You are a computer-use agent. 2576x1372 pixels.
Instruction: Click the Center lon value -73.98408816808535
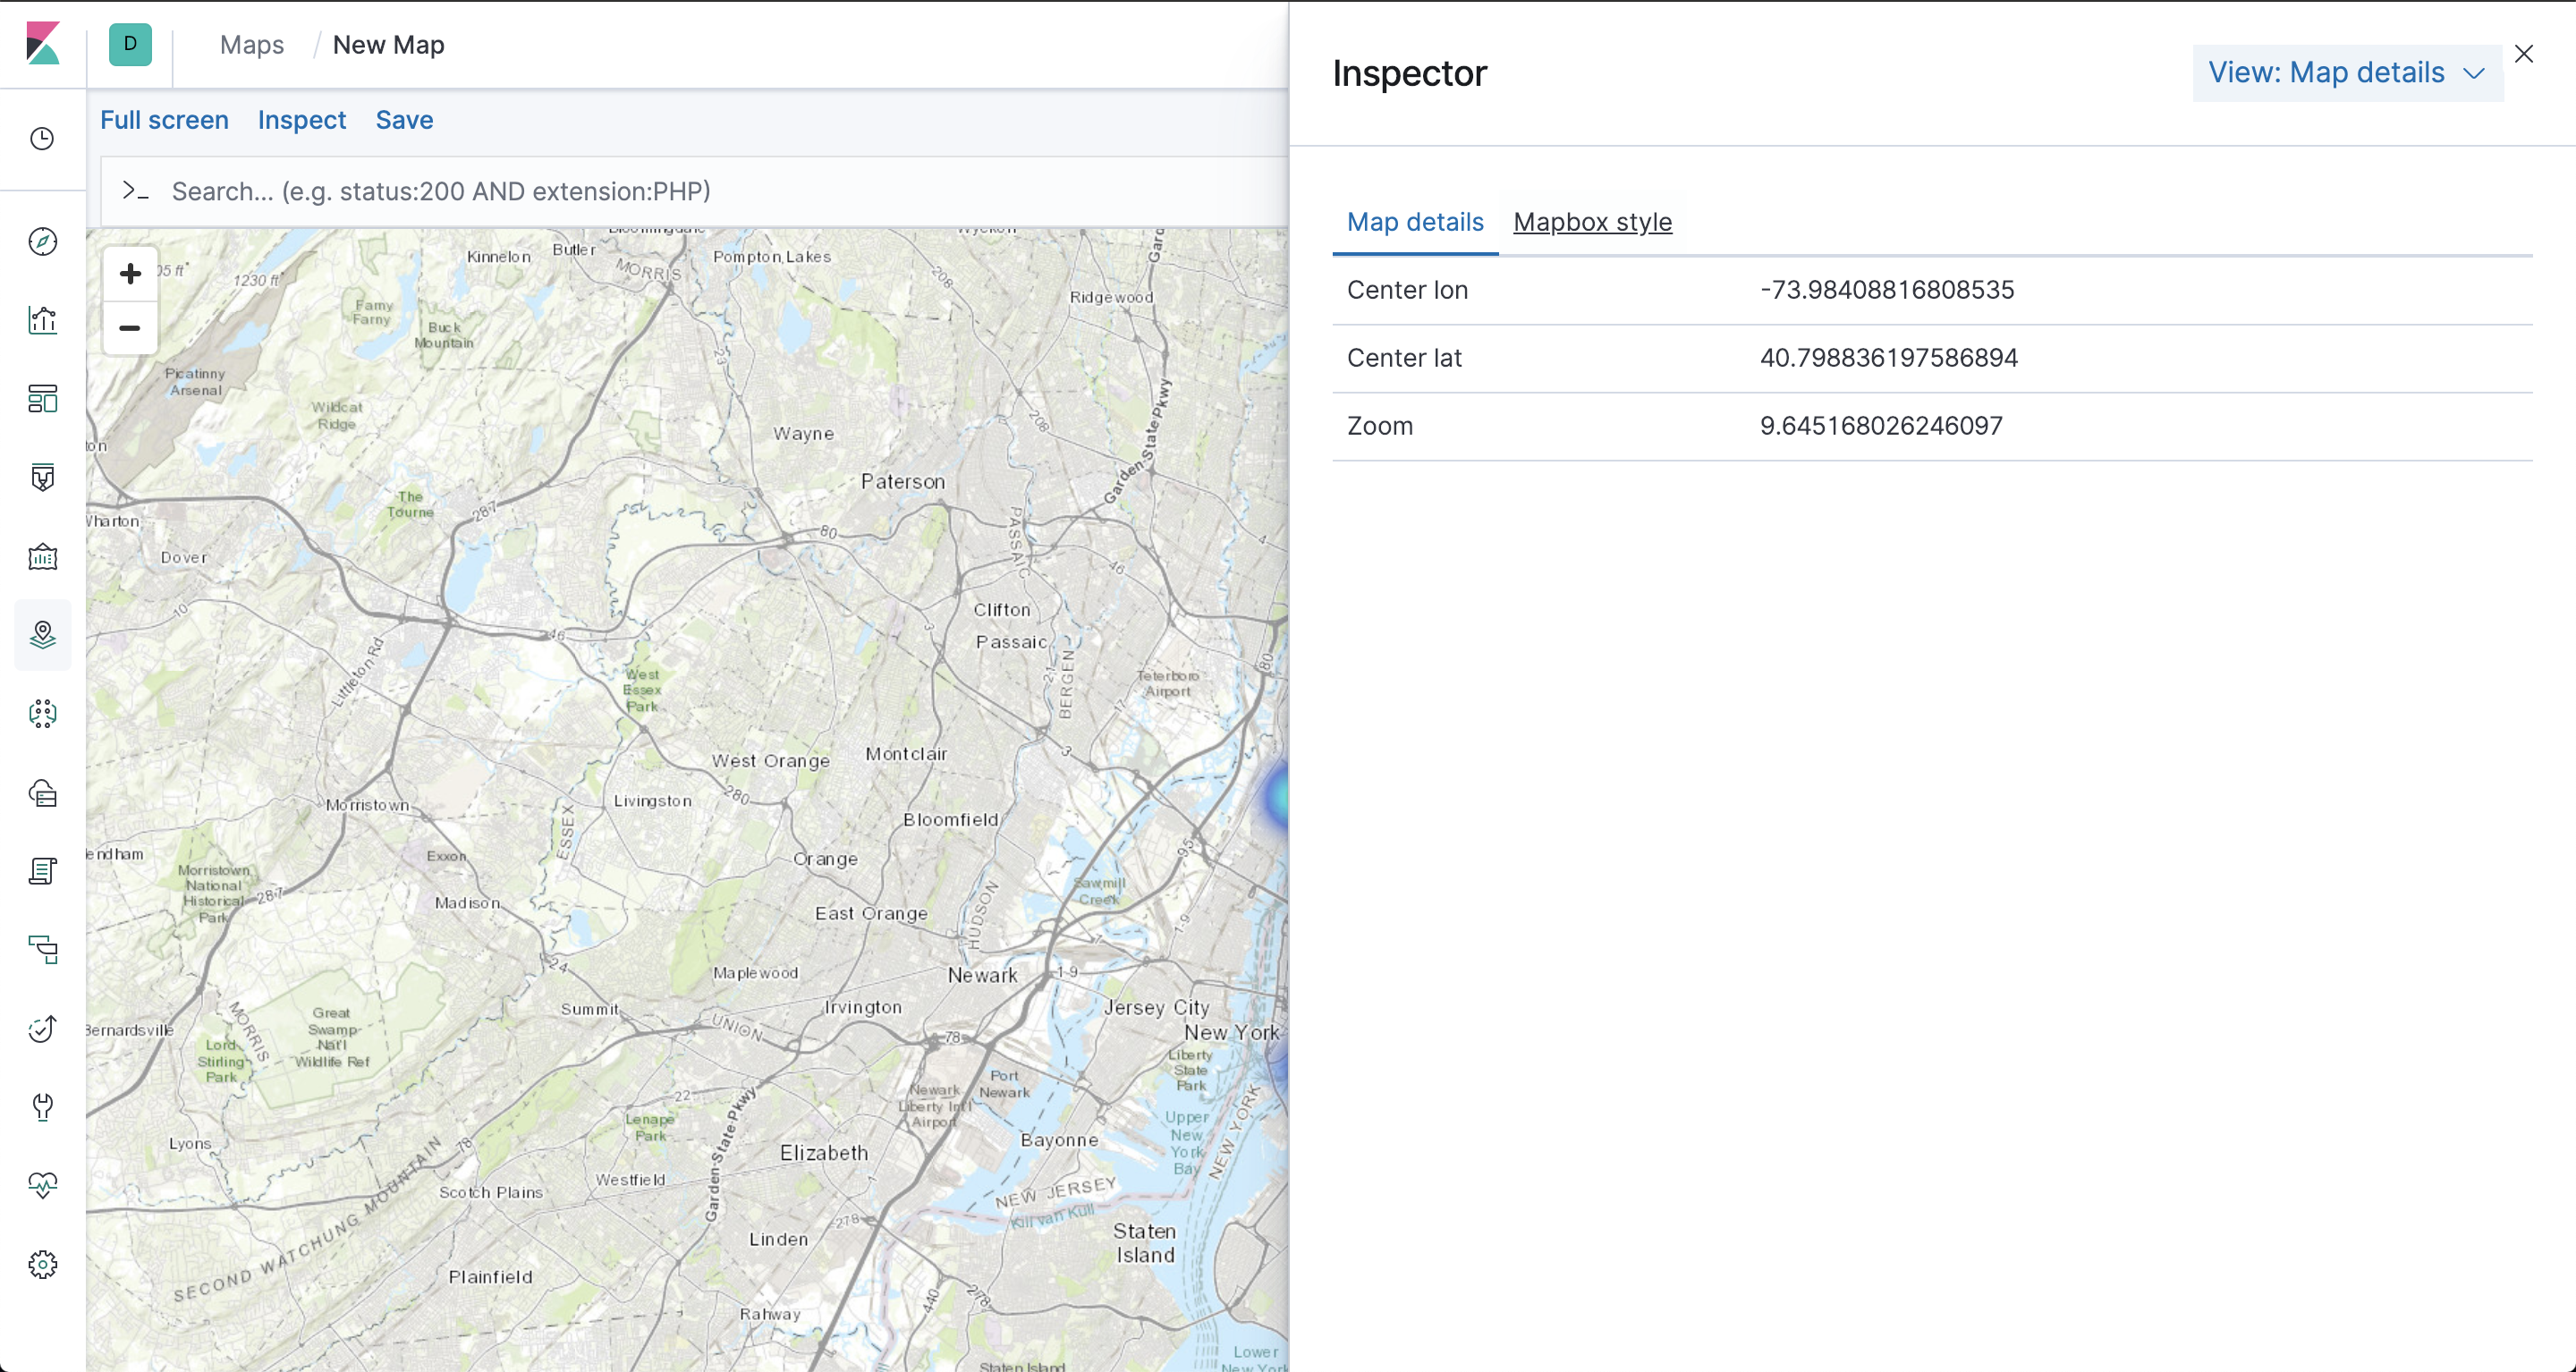pyautogui.click(x=1887, y=290)
